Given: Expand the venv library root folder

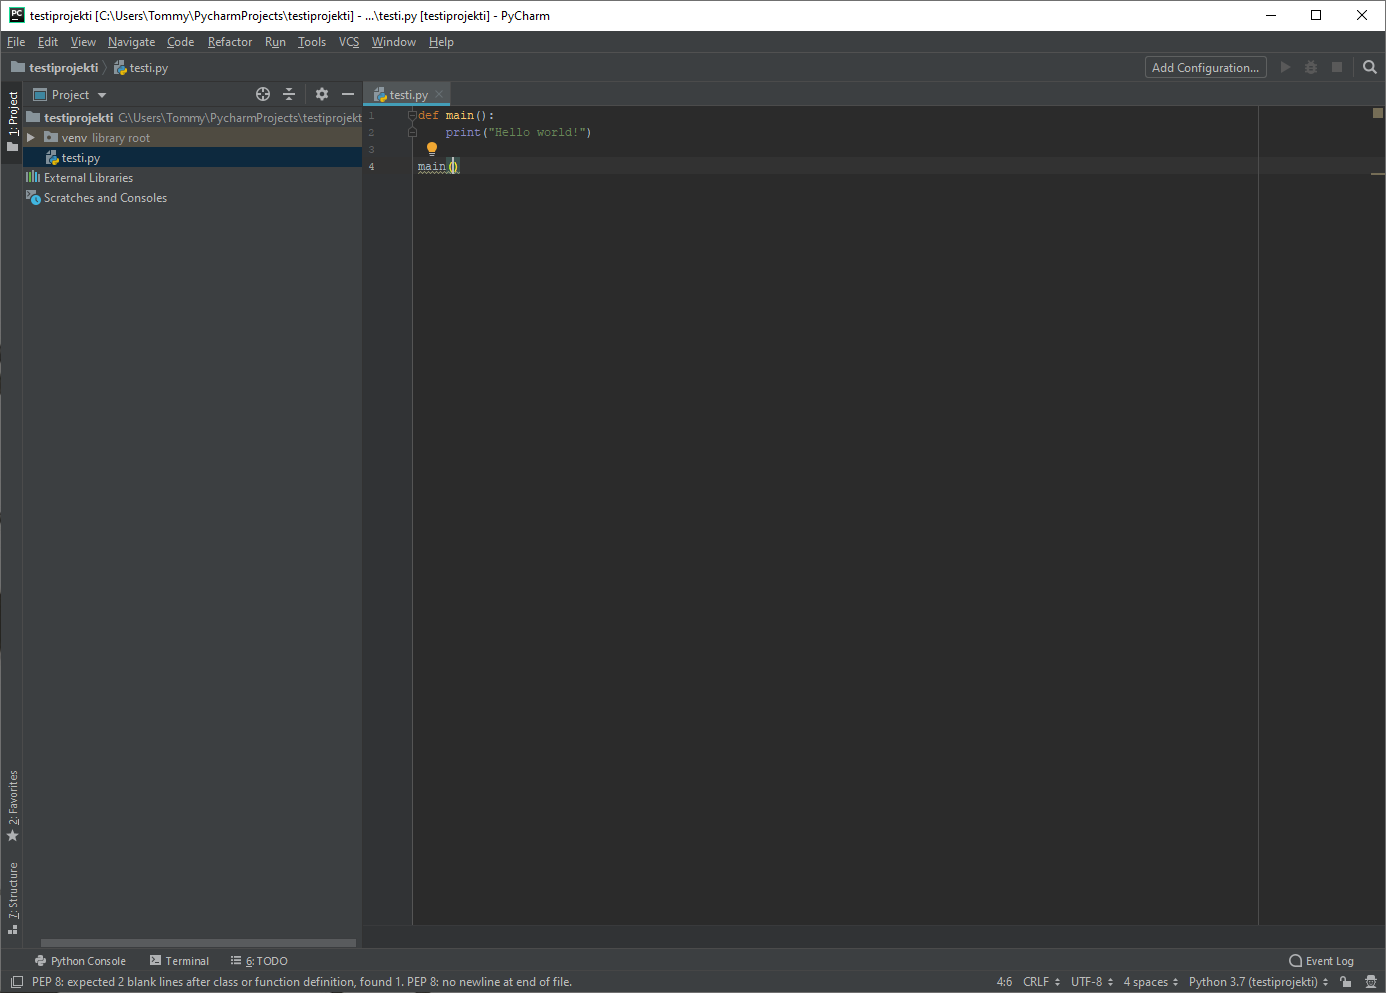Looking at the screenshot, I should click(31, 138).
